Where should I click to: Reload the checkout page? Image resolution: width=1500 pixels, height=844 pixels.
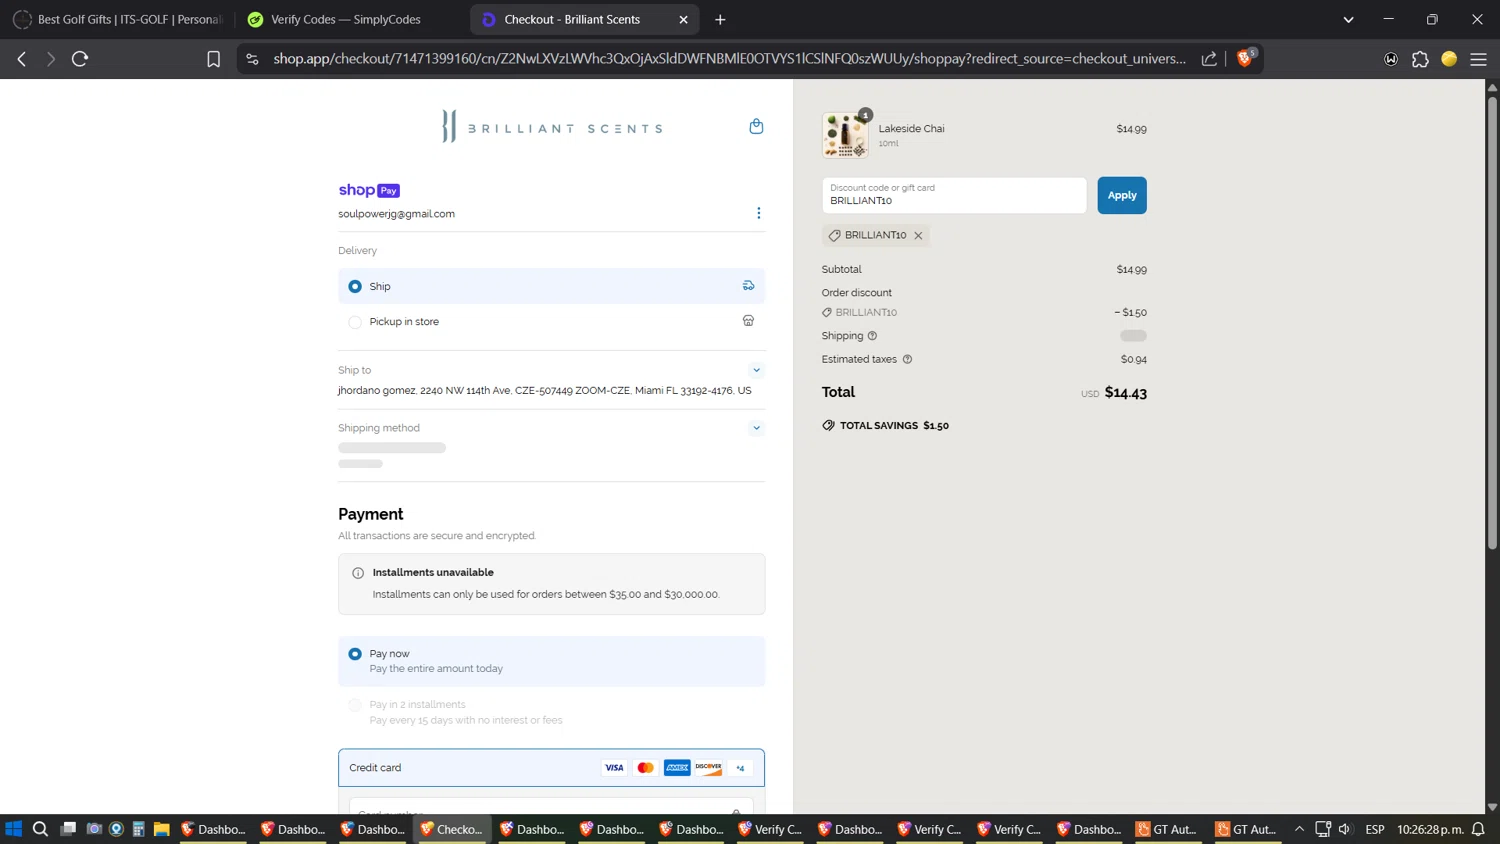[80, 59]
